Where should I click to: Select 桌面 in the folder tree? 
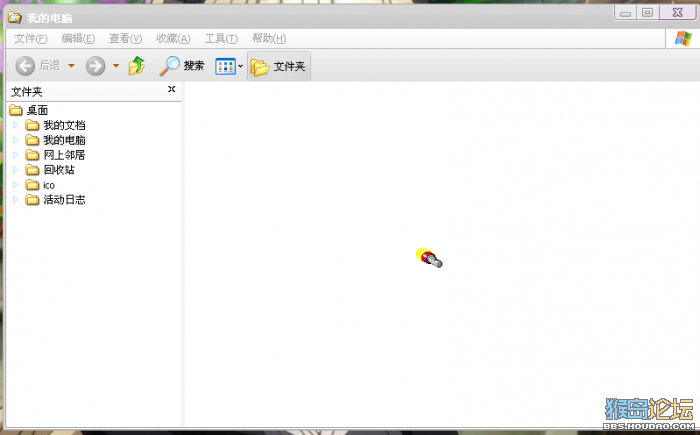pos(38,110)
